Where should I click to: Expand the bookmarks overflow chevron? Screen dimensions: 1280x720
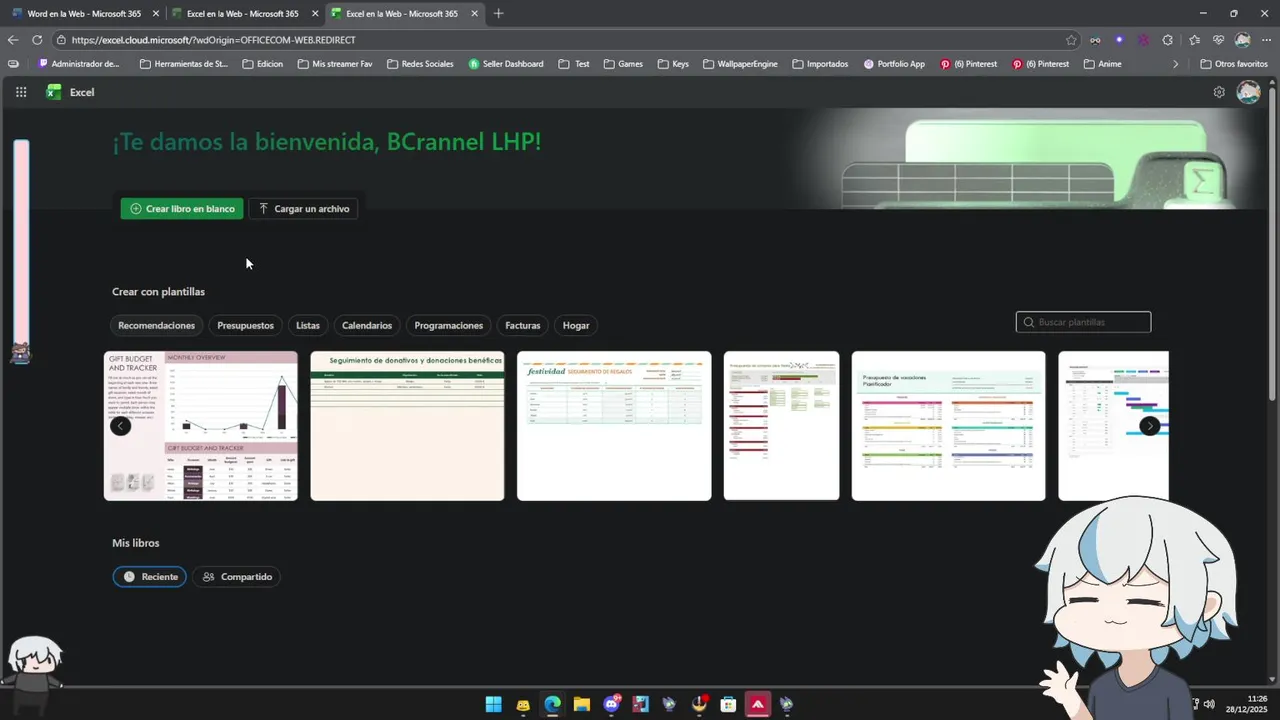(1176, 64)
